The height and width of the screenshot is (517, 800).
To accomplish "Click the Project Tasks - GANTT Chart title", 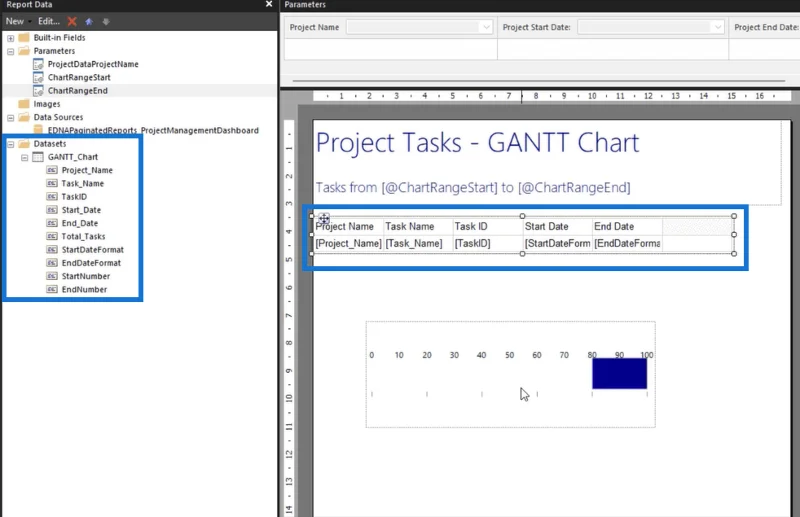I will (x=477, y=142).
